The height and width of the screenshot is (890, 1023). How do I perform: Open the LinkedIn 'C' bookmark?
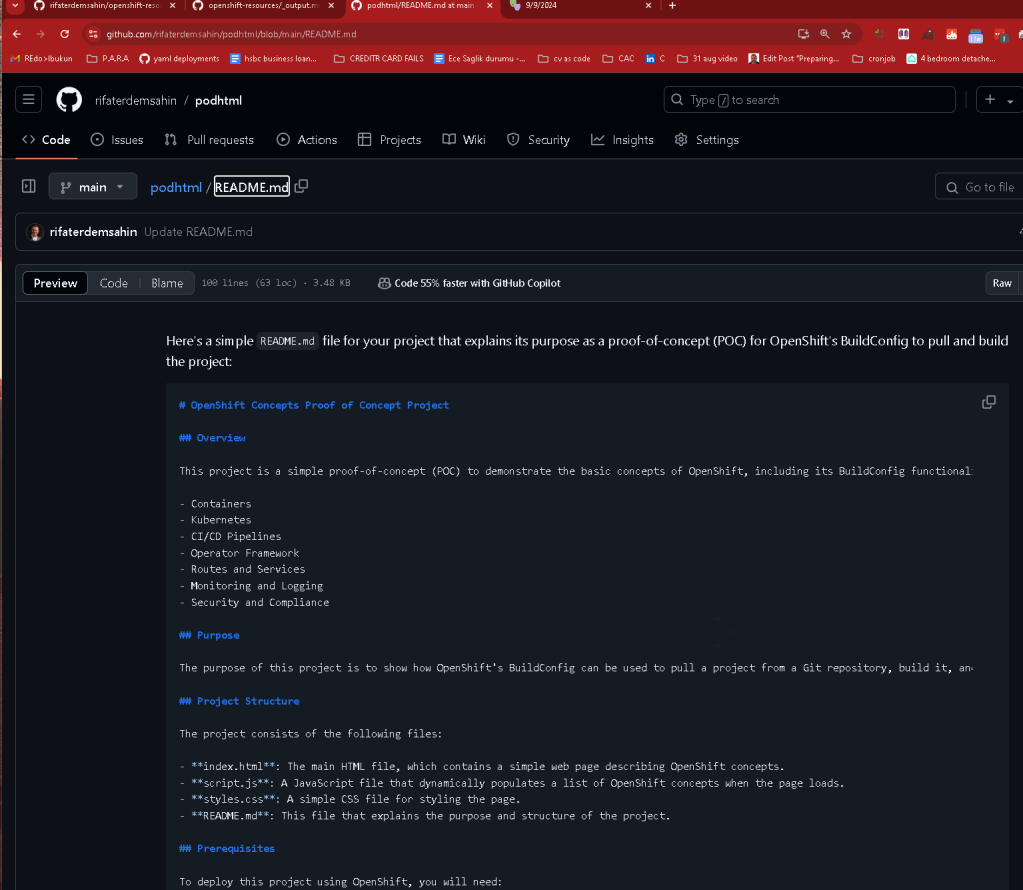click(655, 59)
